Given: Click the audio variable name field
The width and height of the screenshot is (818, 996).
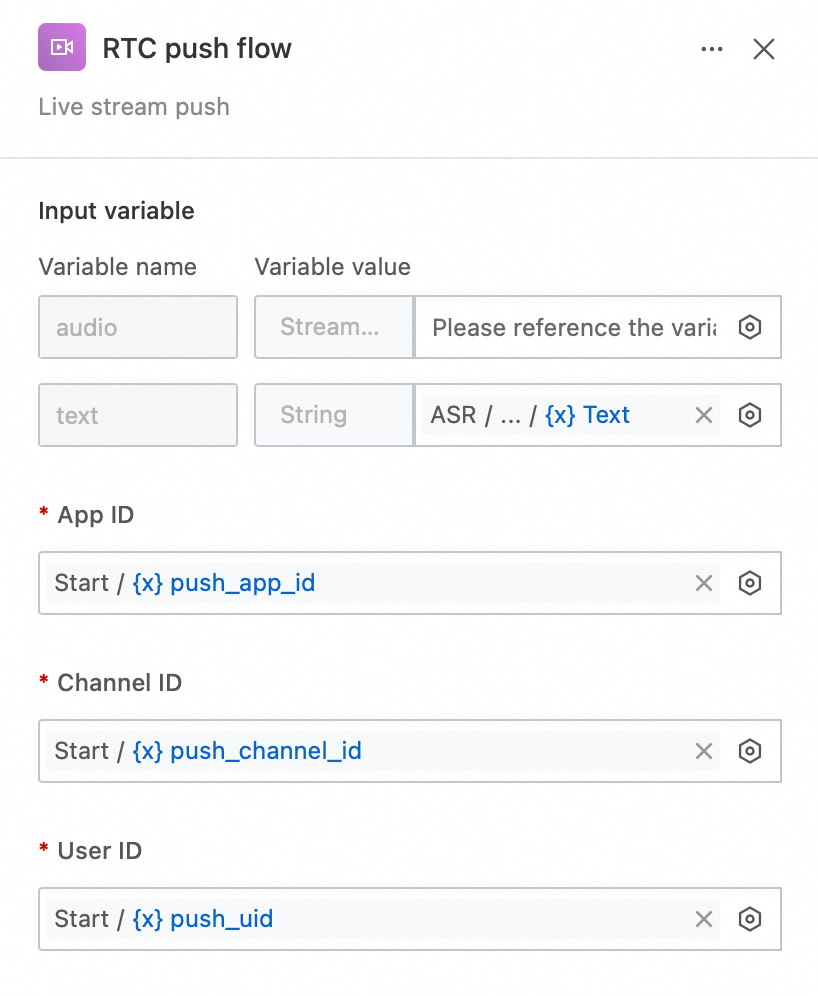Looking at the screenshot, I should click(x=138, y=327).
